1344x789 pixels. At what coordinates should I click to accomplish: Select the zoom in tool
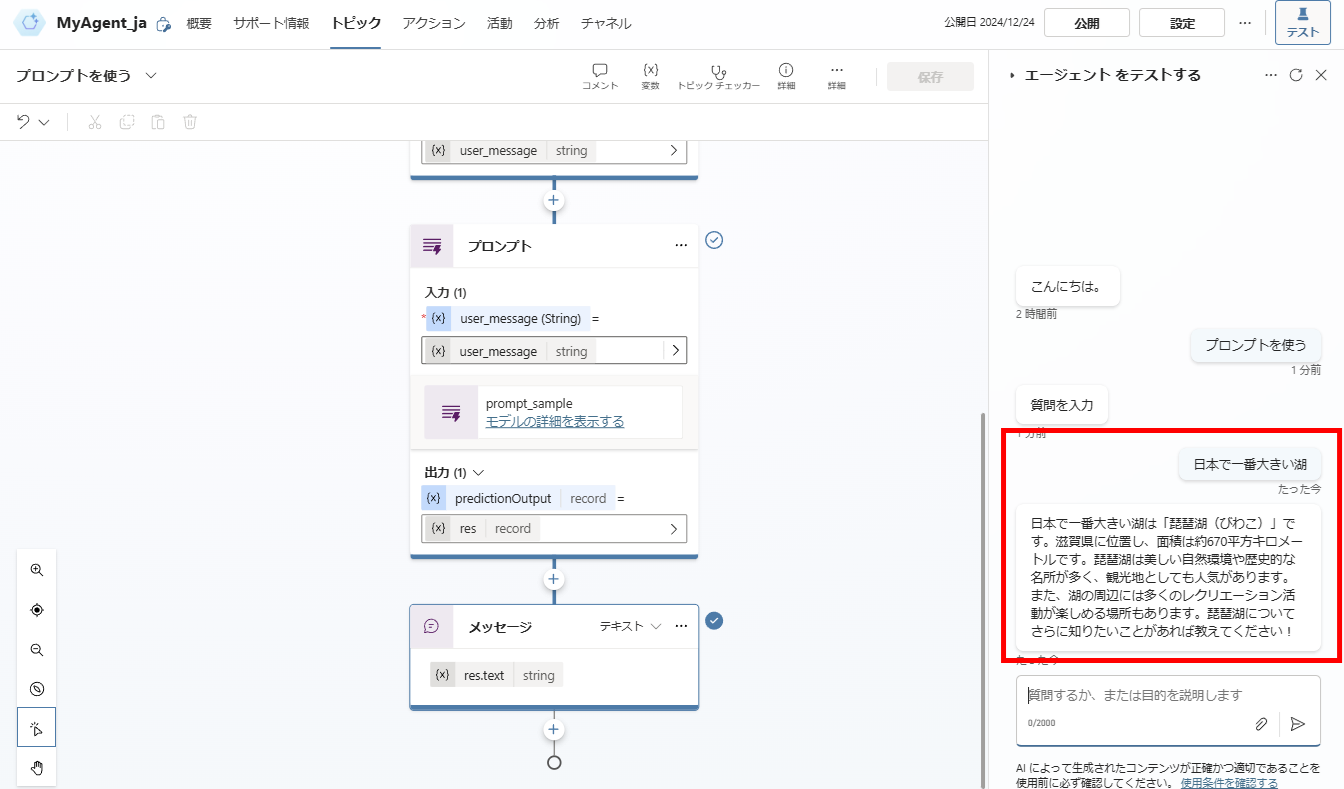[x=36, y=569]
